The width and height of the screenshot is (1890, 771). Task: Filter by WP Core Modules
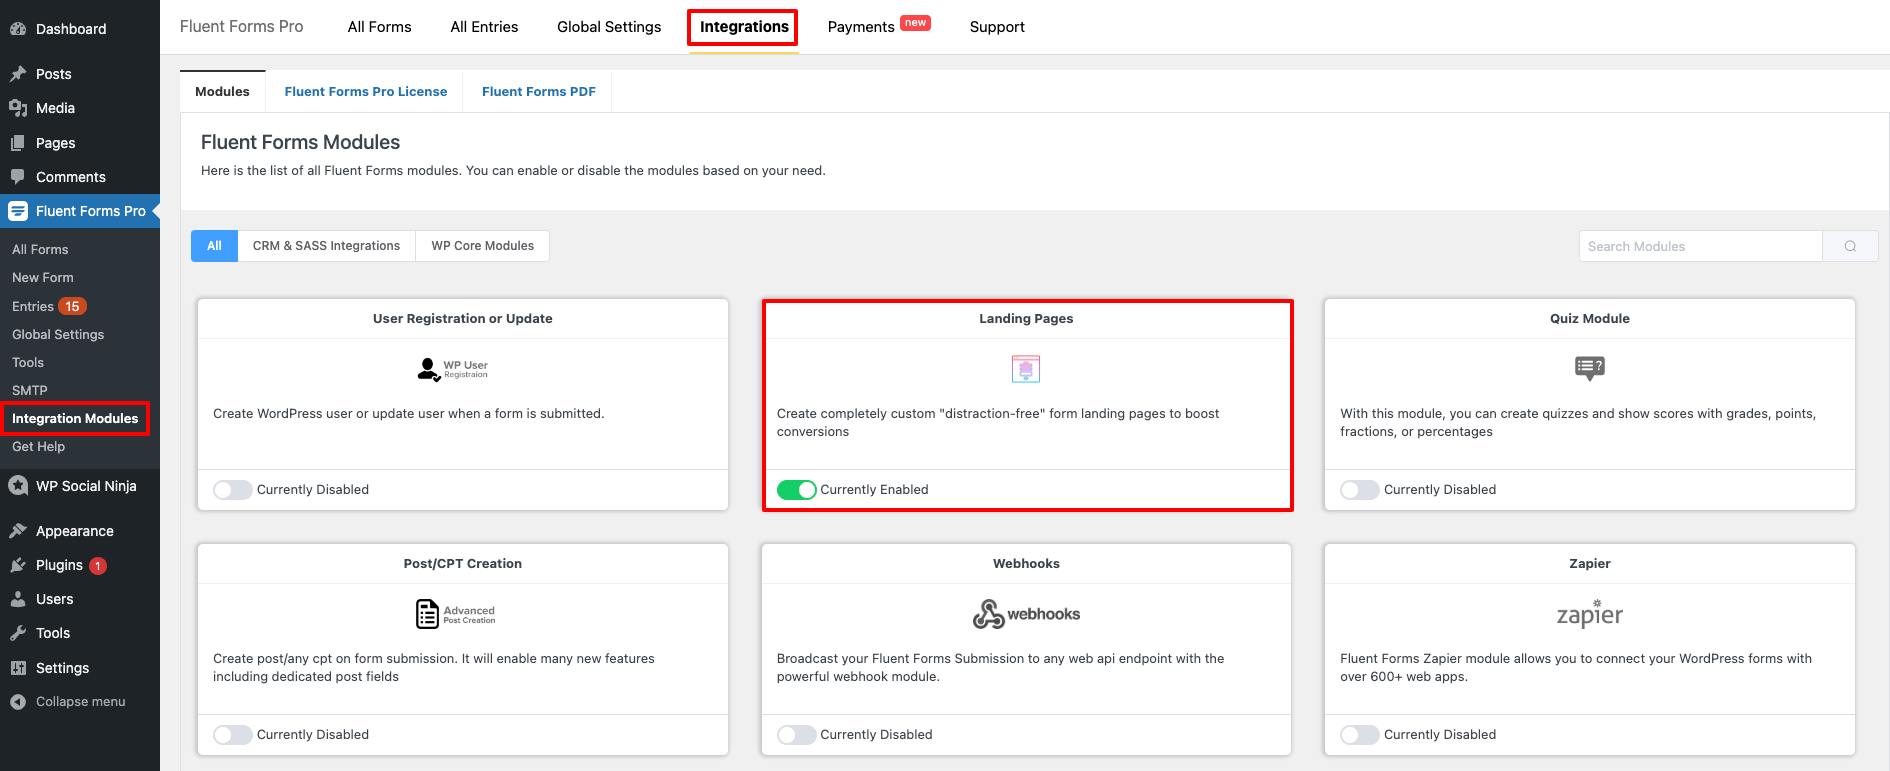[x=482, y=246]
